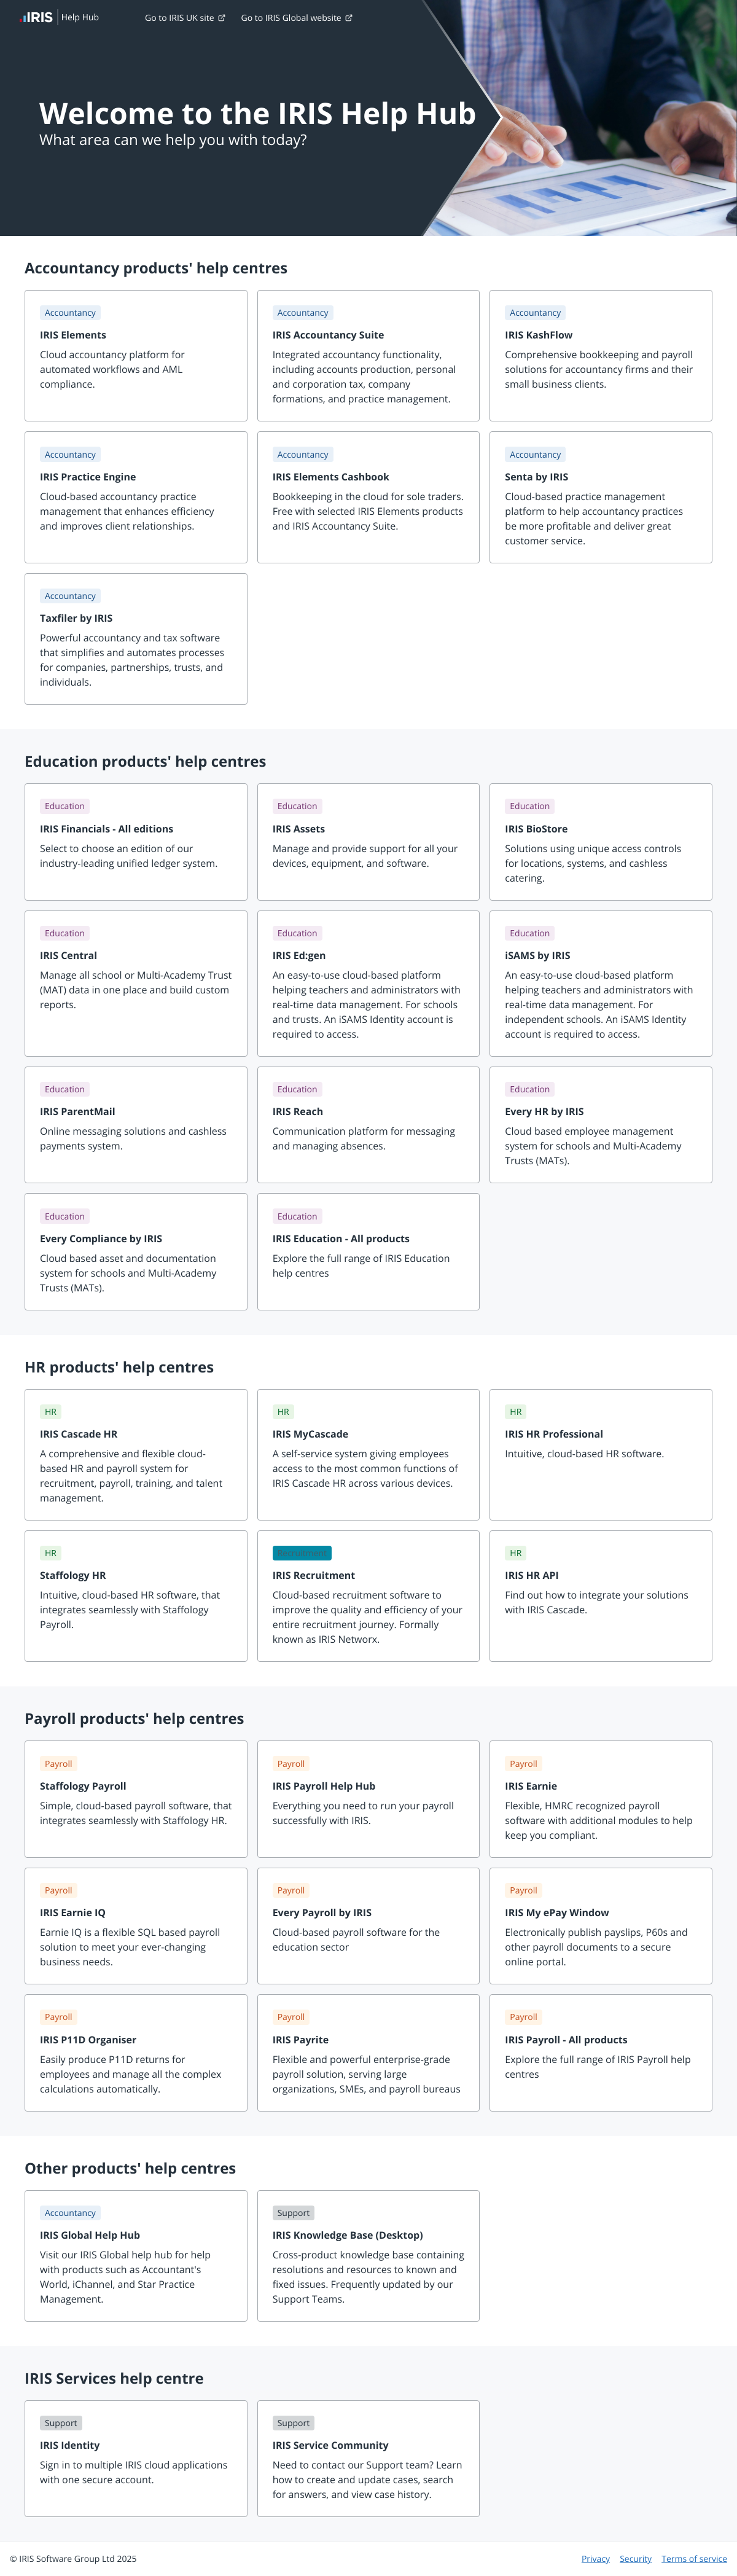Screen dimensions: 737x2576
Task: Choose the IRIS P11D Organiser card
Action: pos(136,2053)
